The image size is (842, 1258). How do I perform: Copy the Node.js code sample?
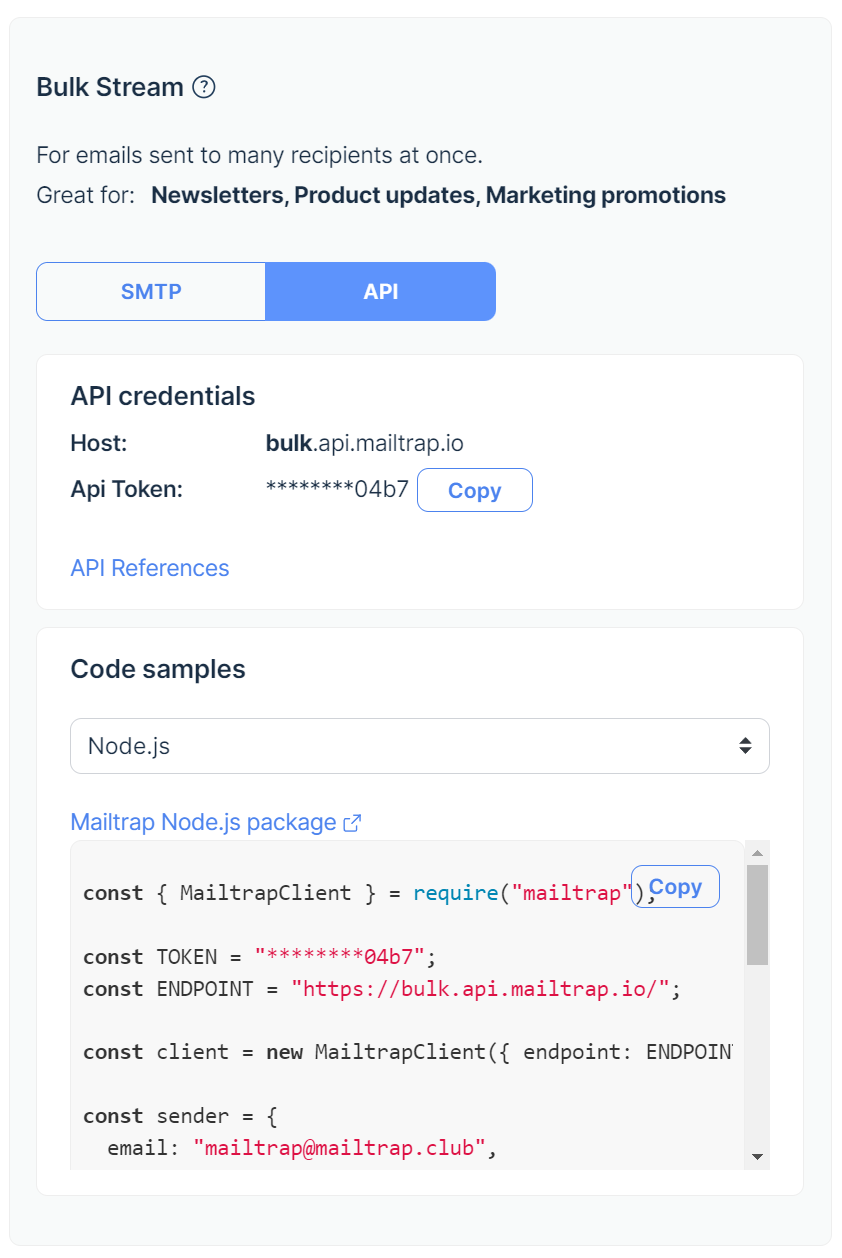pyautogui.click(x=675, y=886)
